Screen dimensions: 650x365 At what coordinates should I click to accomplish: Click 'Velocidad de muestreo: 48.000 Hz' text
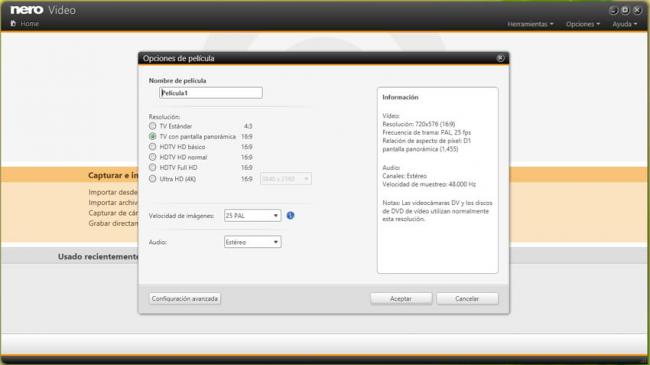pyautogui.click(x=429, y=184)
